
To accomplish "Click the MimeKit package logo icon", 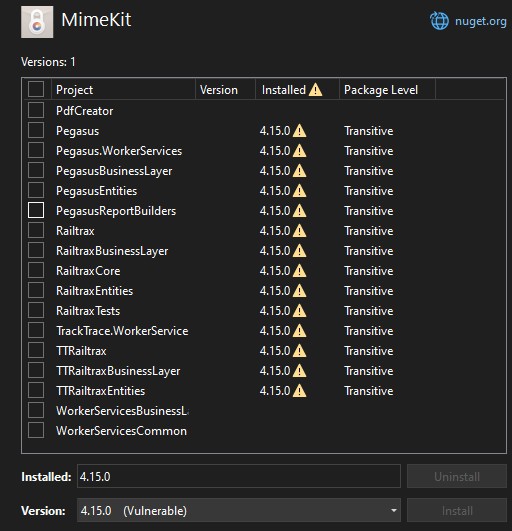I will pyautogui.click(x=37, y=22).
